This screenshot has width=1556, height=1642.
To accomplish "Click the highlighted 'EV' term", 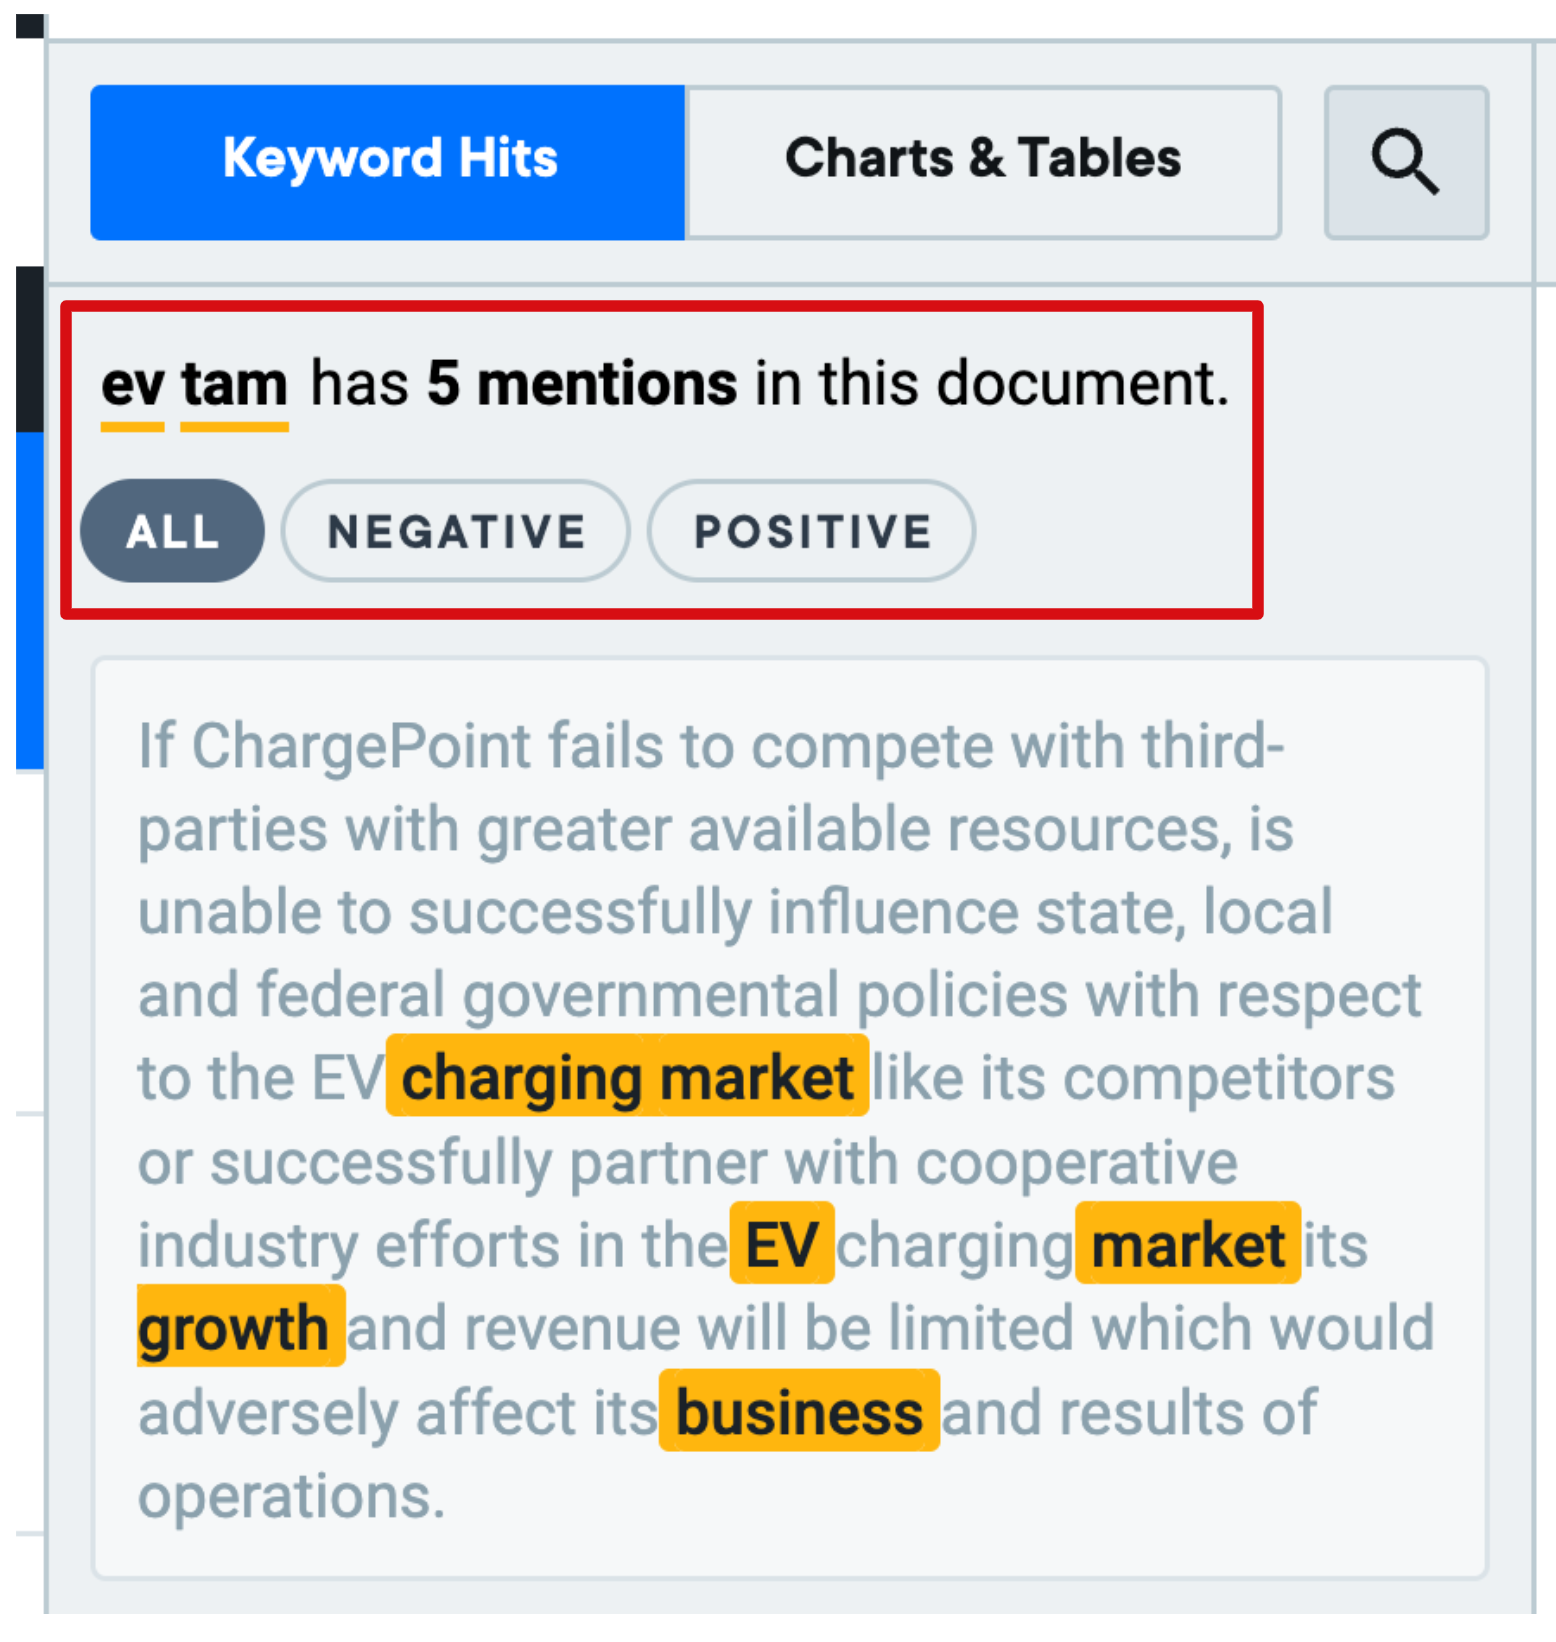I will 782,1244.
